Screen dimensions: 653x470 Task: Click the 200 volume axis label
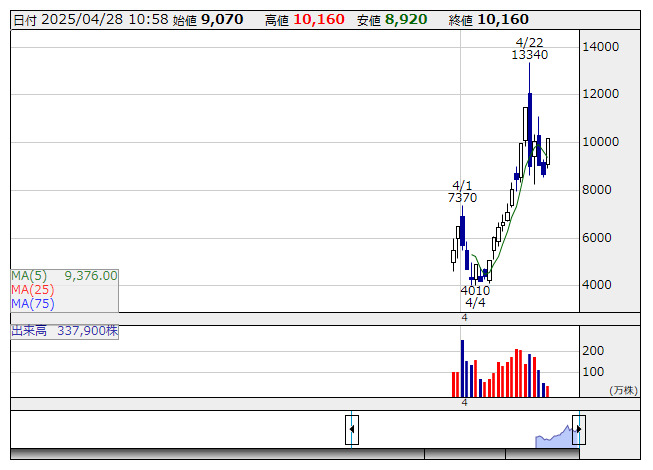[x=593, y=351]
